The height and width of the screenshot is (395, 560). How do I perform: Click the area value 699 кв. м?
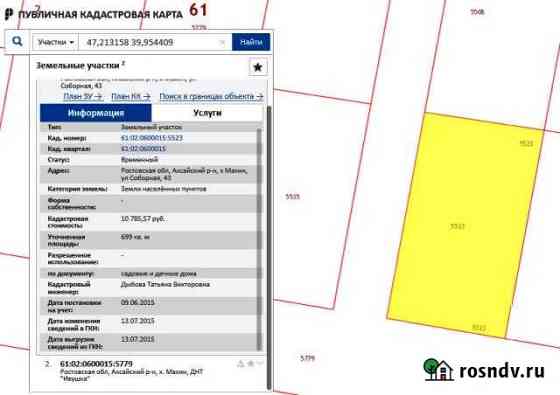coord(135,236)
